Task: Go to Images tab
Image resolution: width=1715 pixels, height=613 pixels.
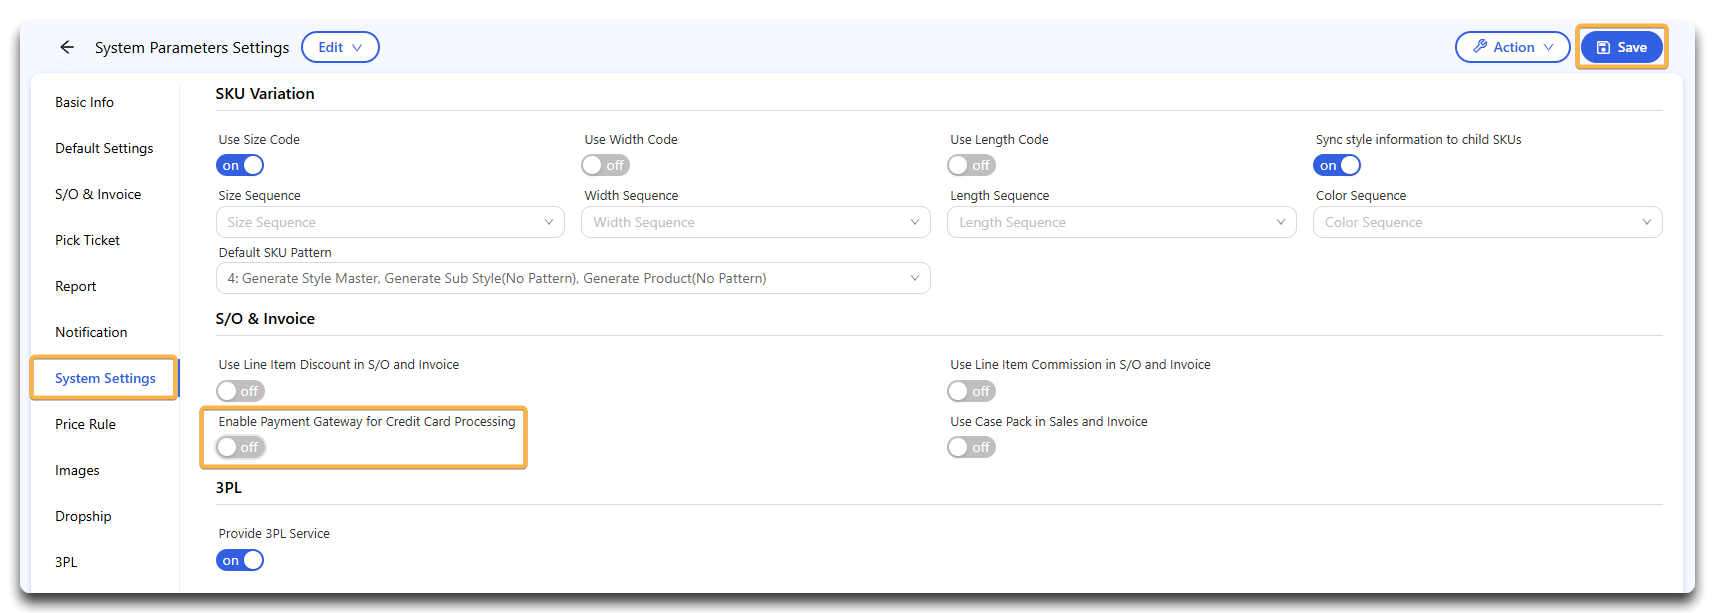Action: [x=77, y=470]
